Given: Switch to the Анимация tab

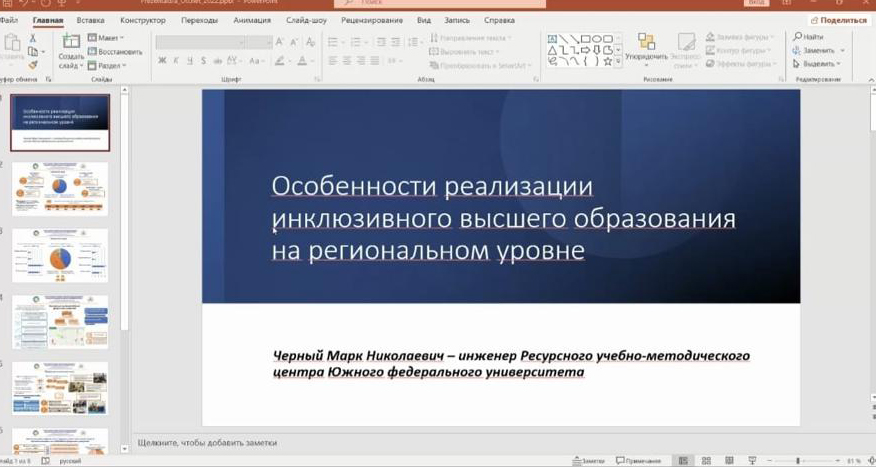Looking at the screenshot, I should tap(252, 20).
